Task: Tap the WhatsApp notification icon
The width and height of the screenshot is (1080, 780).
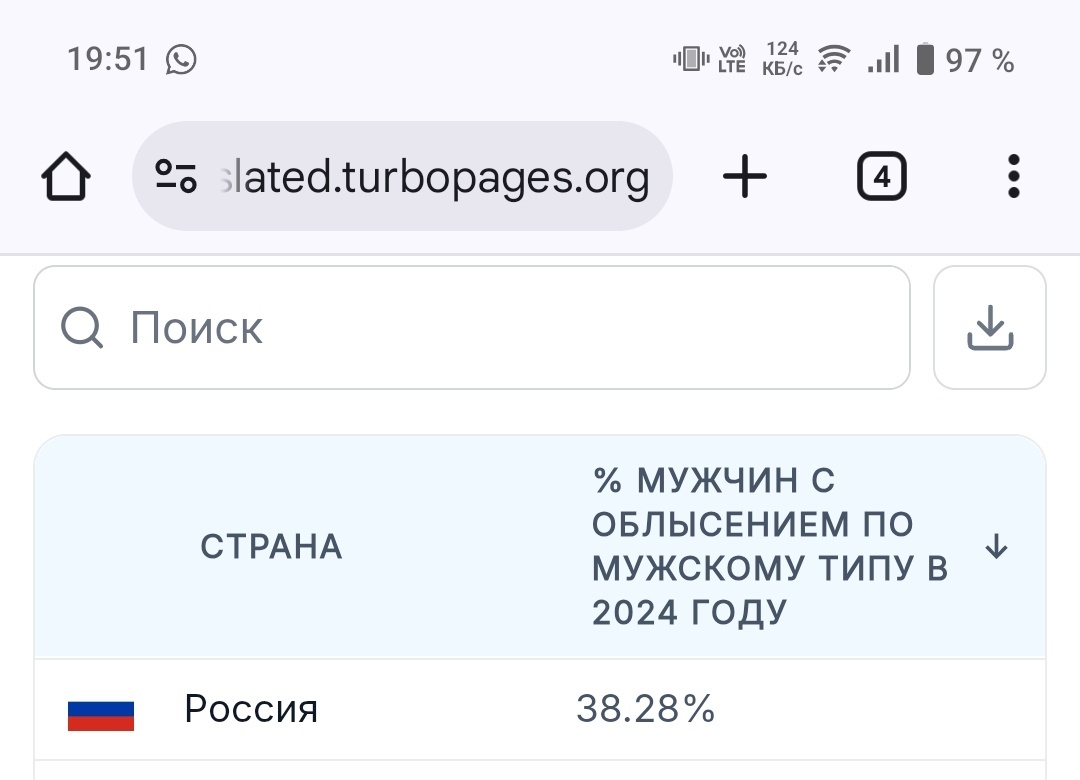Action: click(181, 60)
